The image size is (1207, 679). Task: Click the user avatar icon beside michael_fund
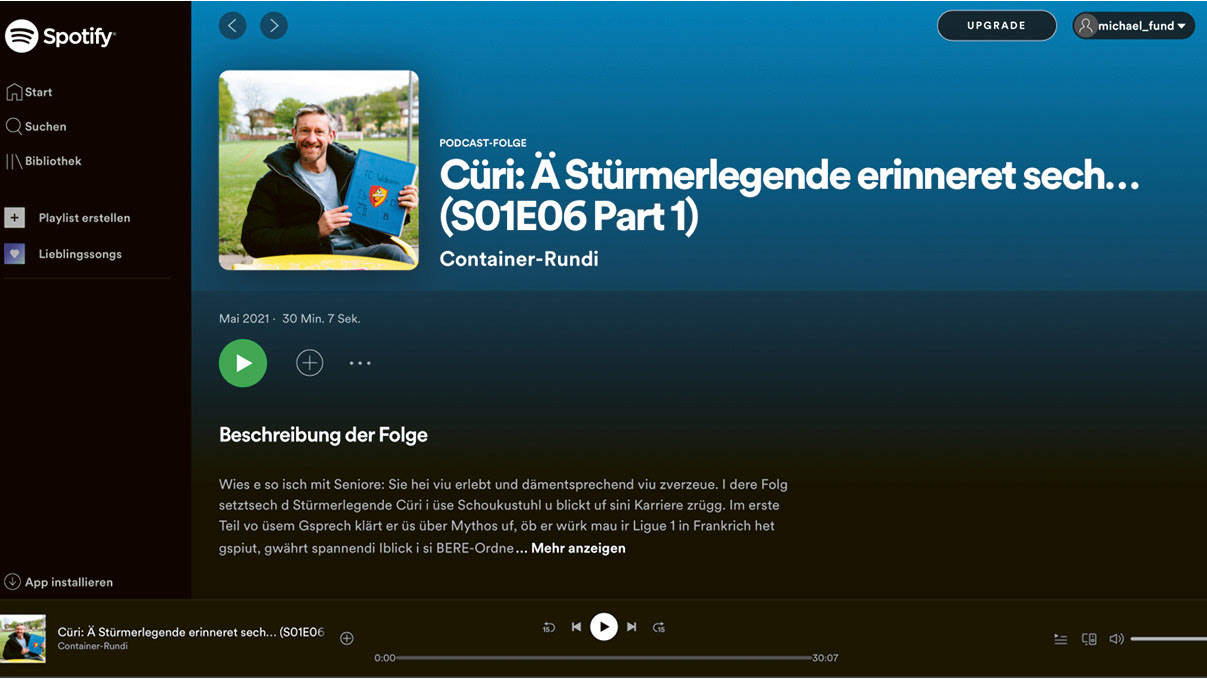pyautogui.click(x=1086, y=26)
